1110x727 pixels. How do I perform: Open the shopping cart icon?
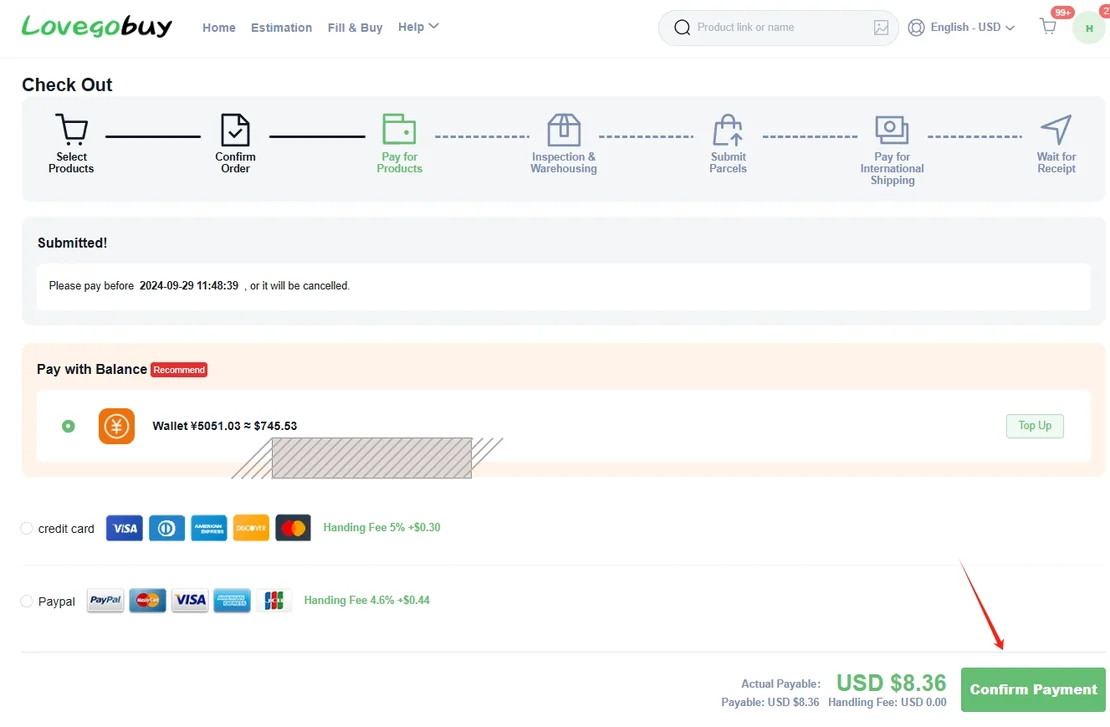pos(1048,27)
